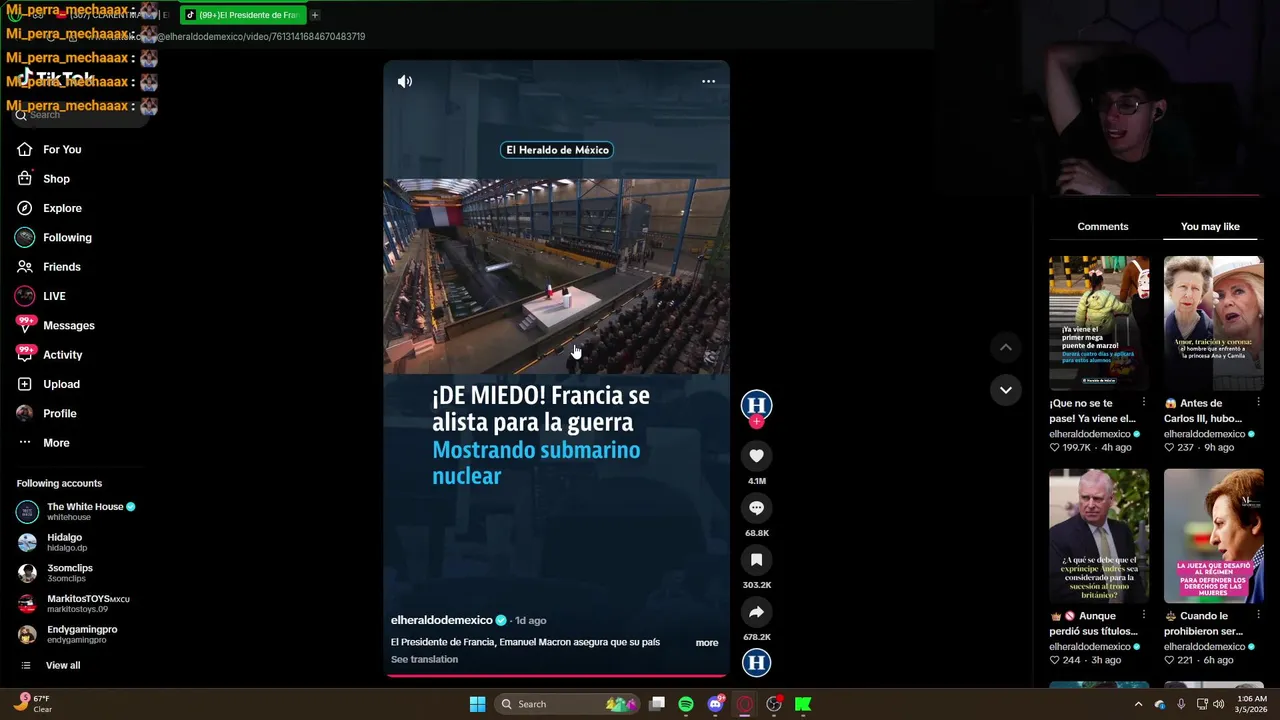The image size is (1280, 720).
Task: Like the video with the heart icon
Action: (757, 456)
